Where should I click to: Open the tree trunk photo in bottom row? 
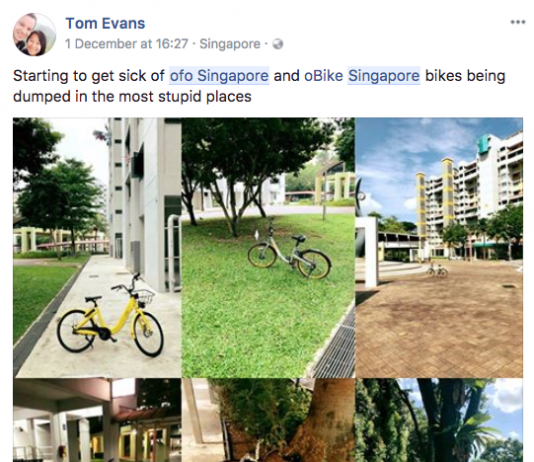(268, 420)
